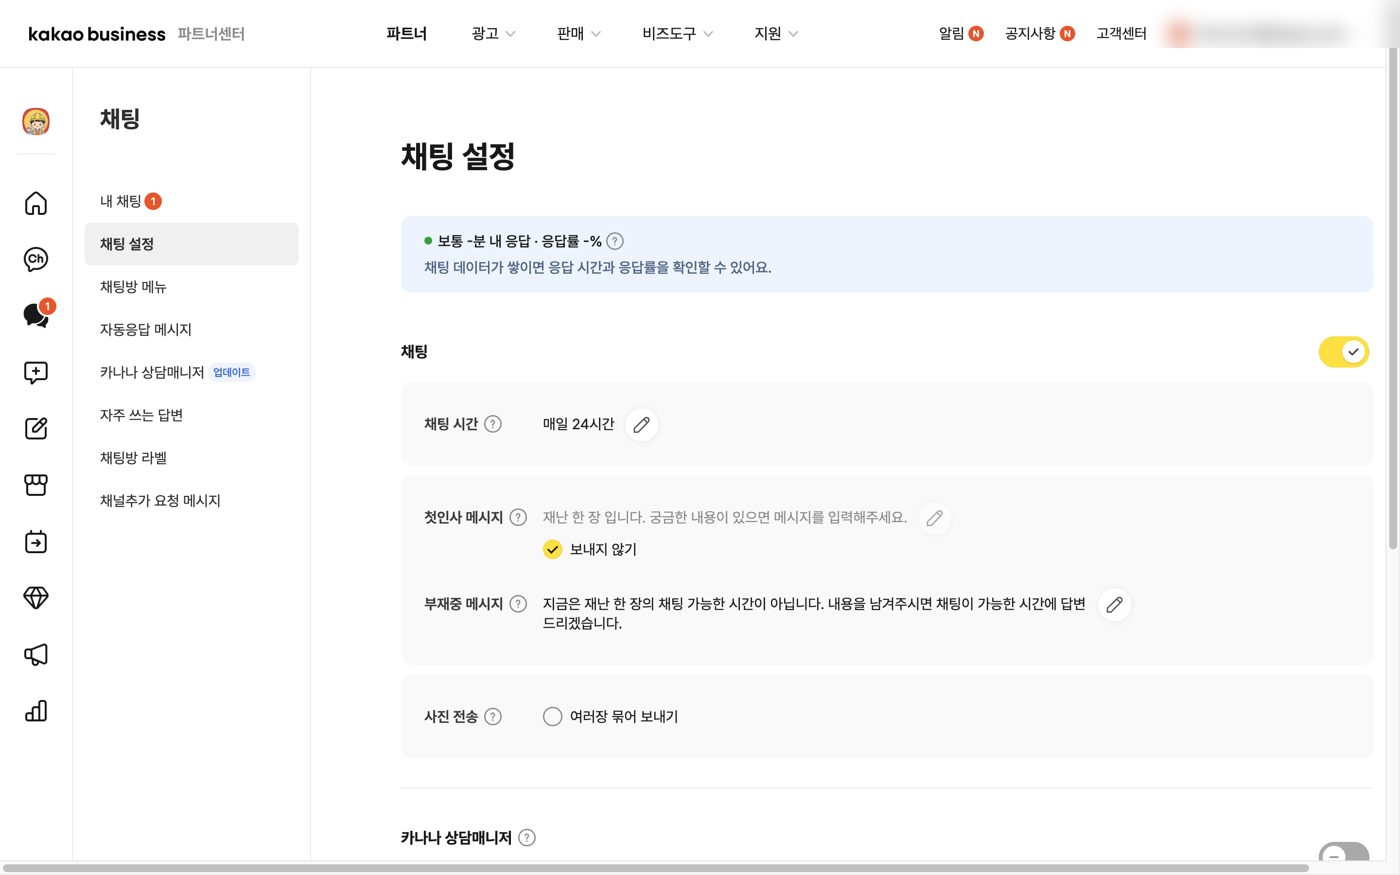
Task: Edit the 채팅 시간 setting with the pencil
Action: [x=642, y=425]
